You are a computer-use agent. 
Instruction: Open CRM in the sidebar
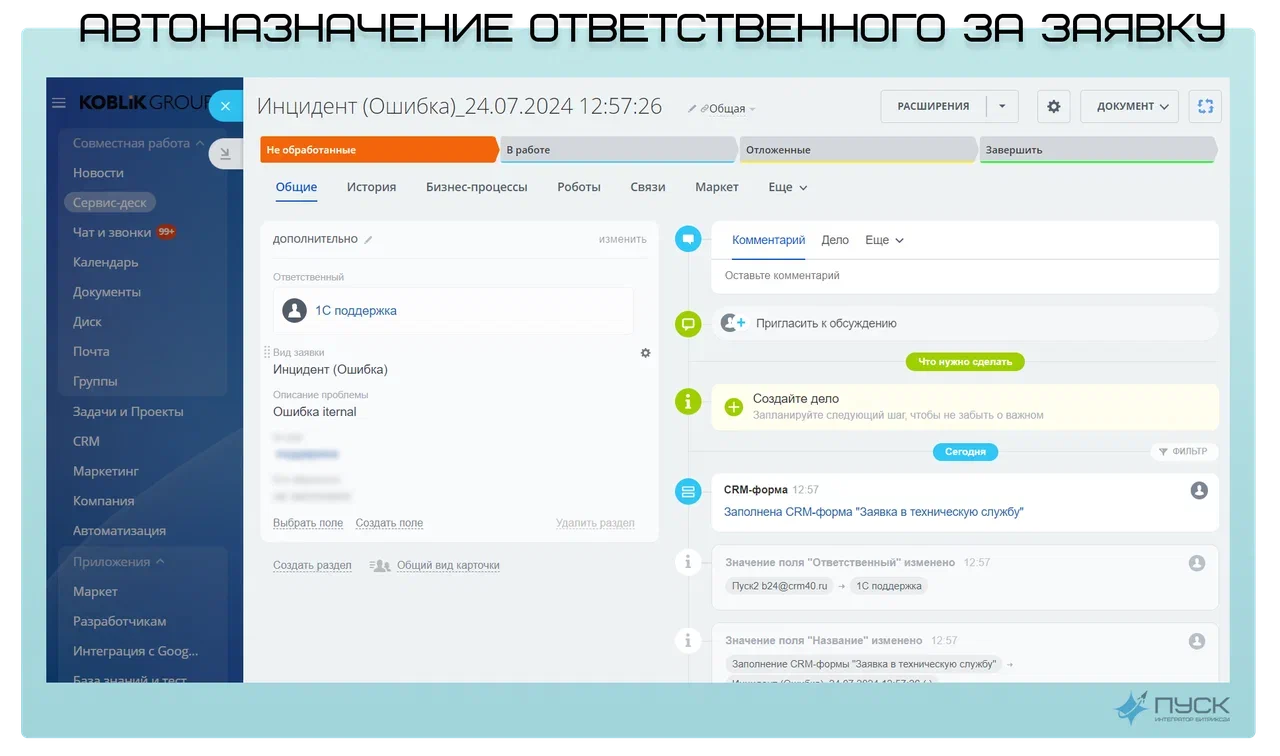point(86,441)
